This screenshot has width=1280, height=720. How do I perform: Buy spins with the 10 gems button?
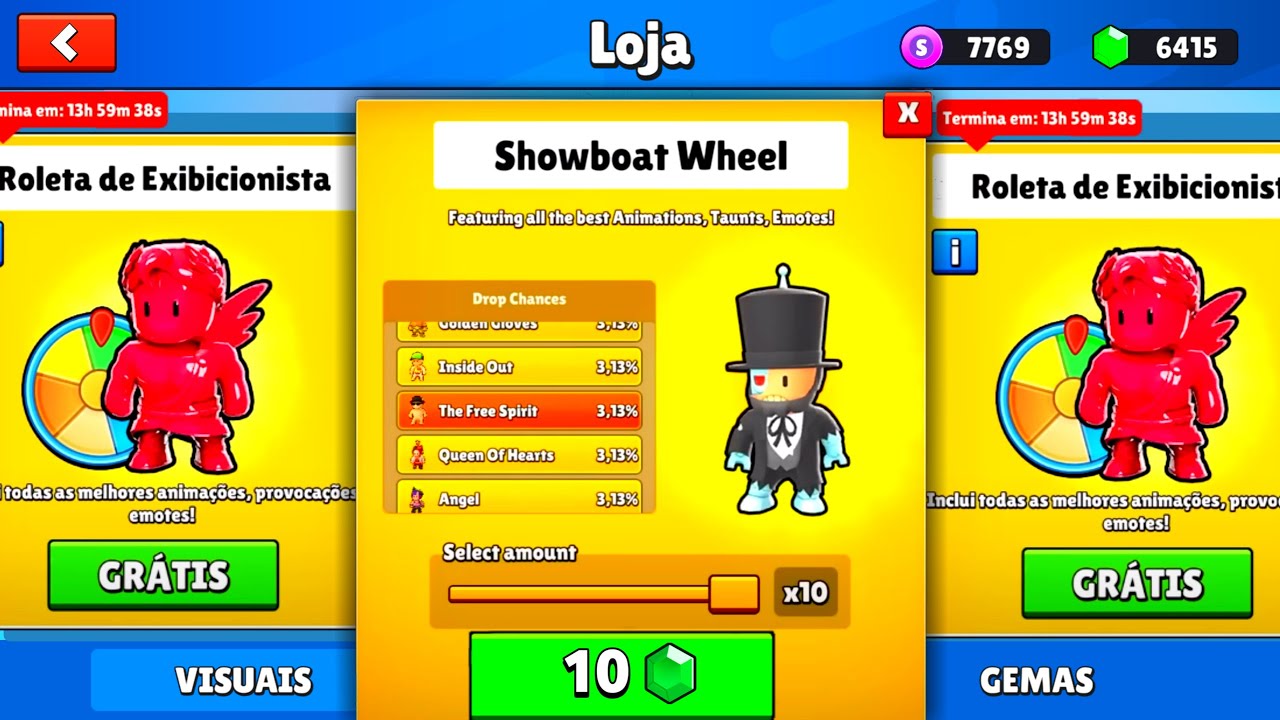pos(621,674)
